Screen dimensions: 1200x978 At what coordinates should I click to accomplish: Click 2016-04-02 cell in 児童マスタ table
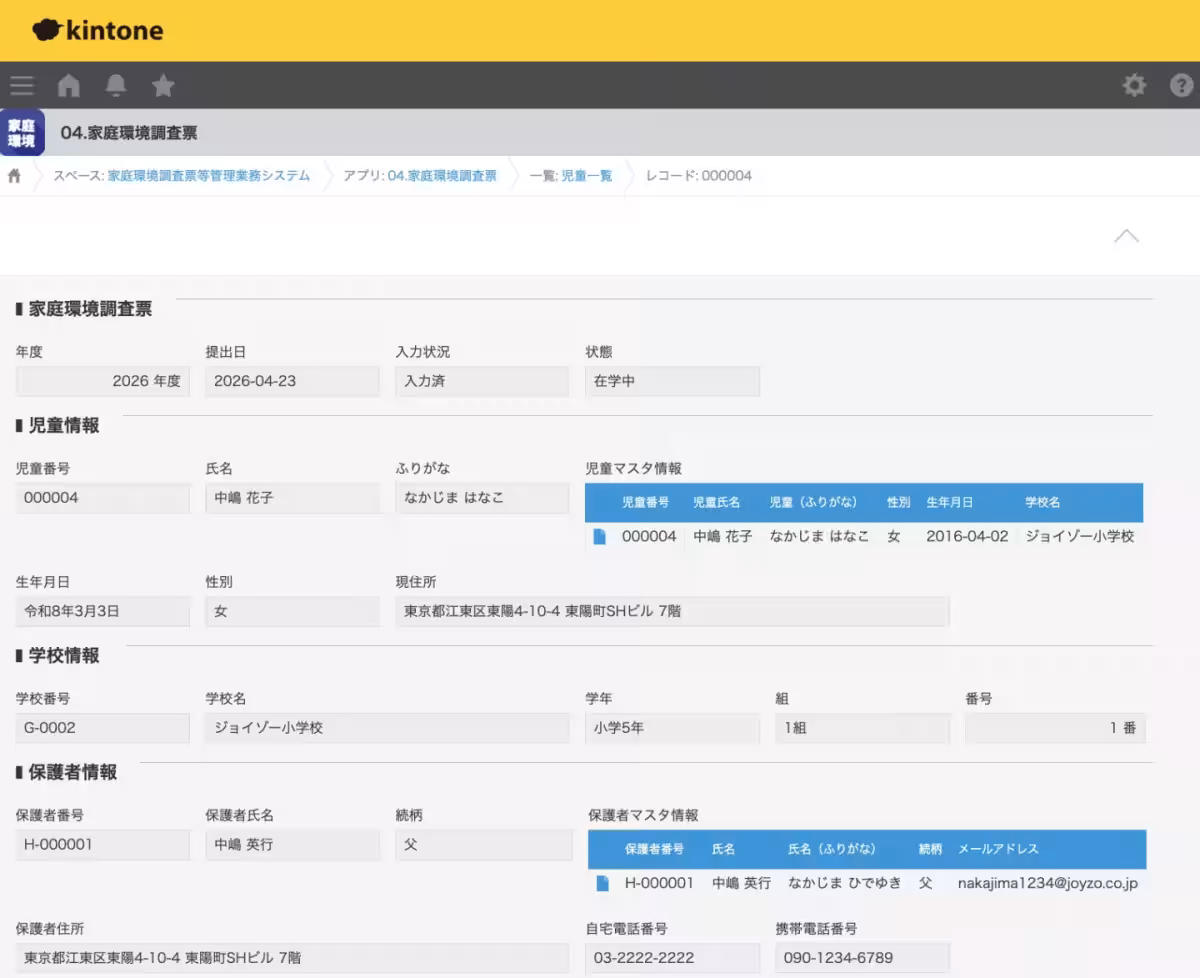coord(967,537)
